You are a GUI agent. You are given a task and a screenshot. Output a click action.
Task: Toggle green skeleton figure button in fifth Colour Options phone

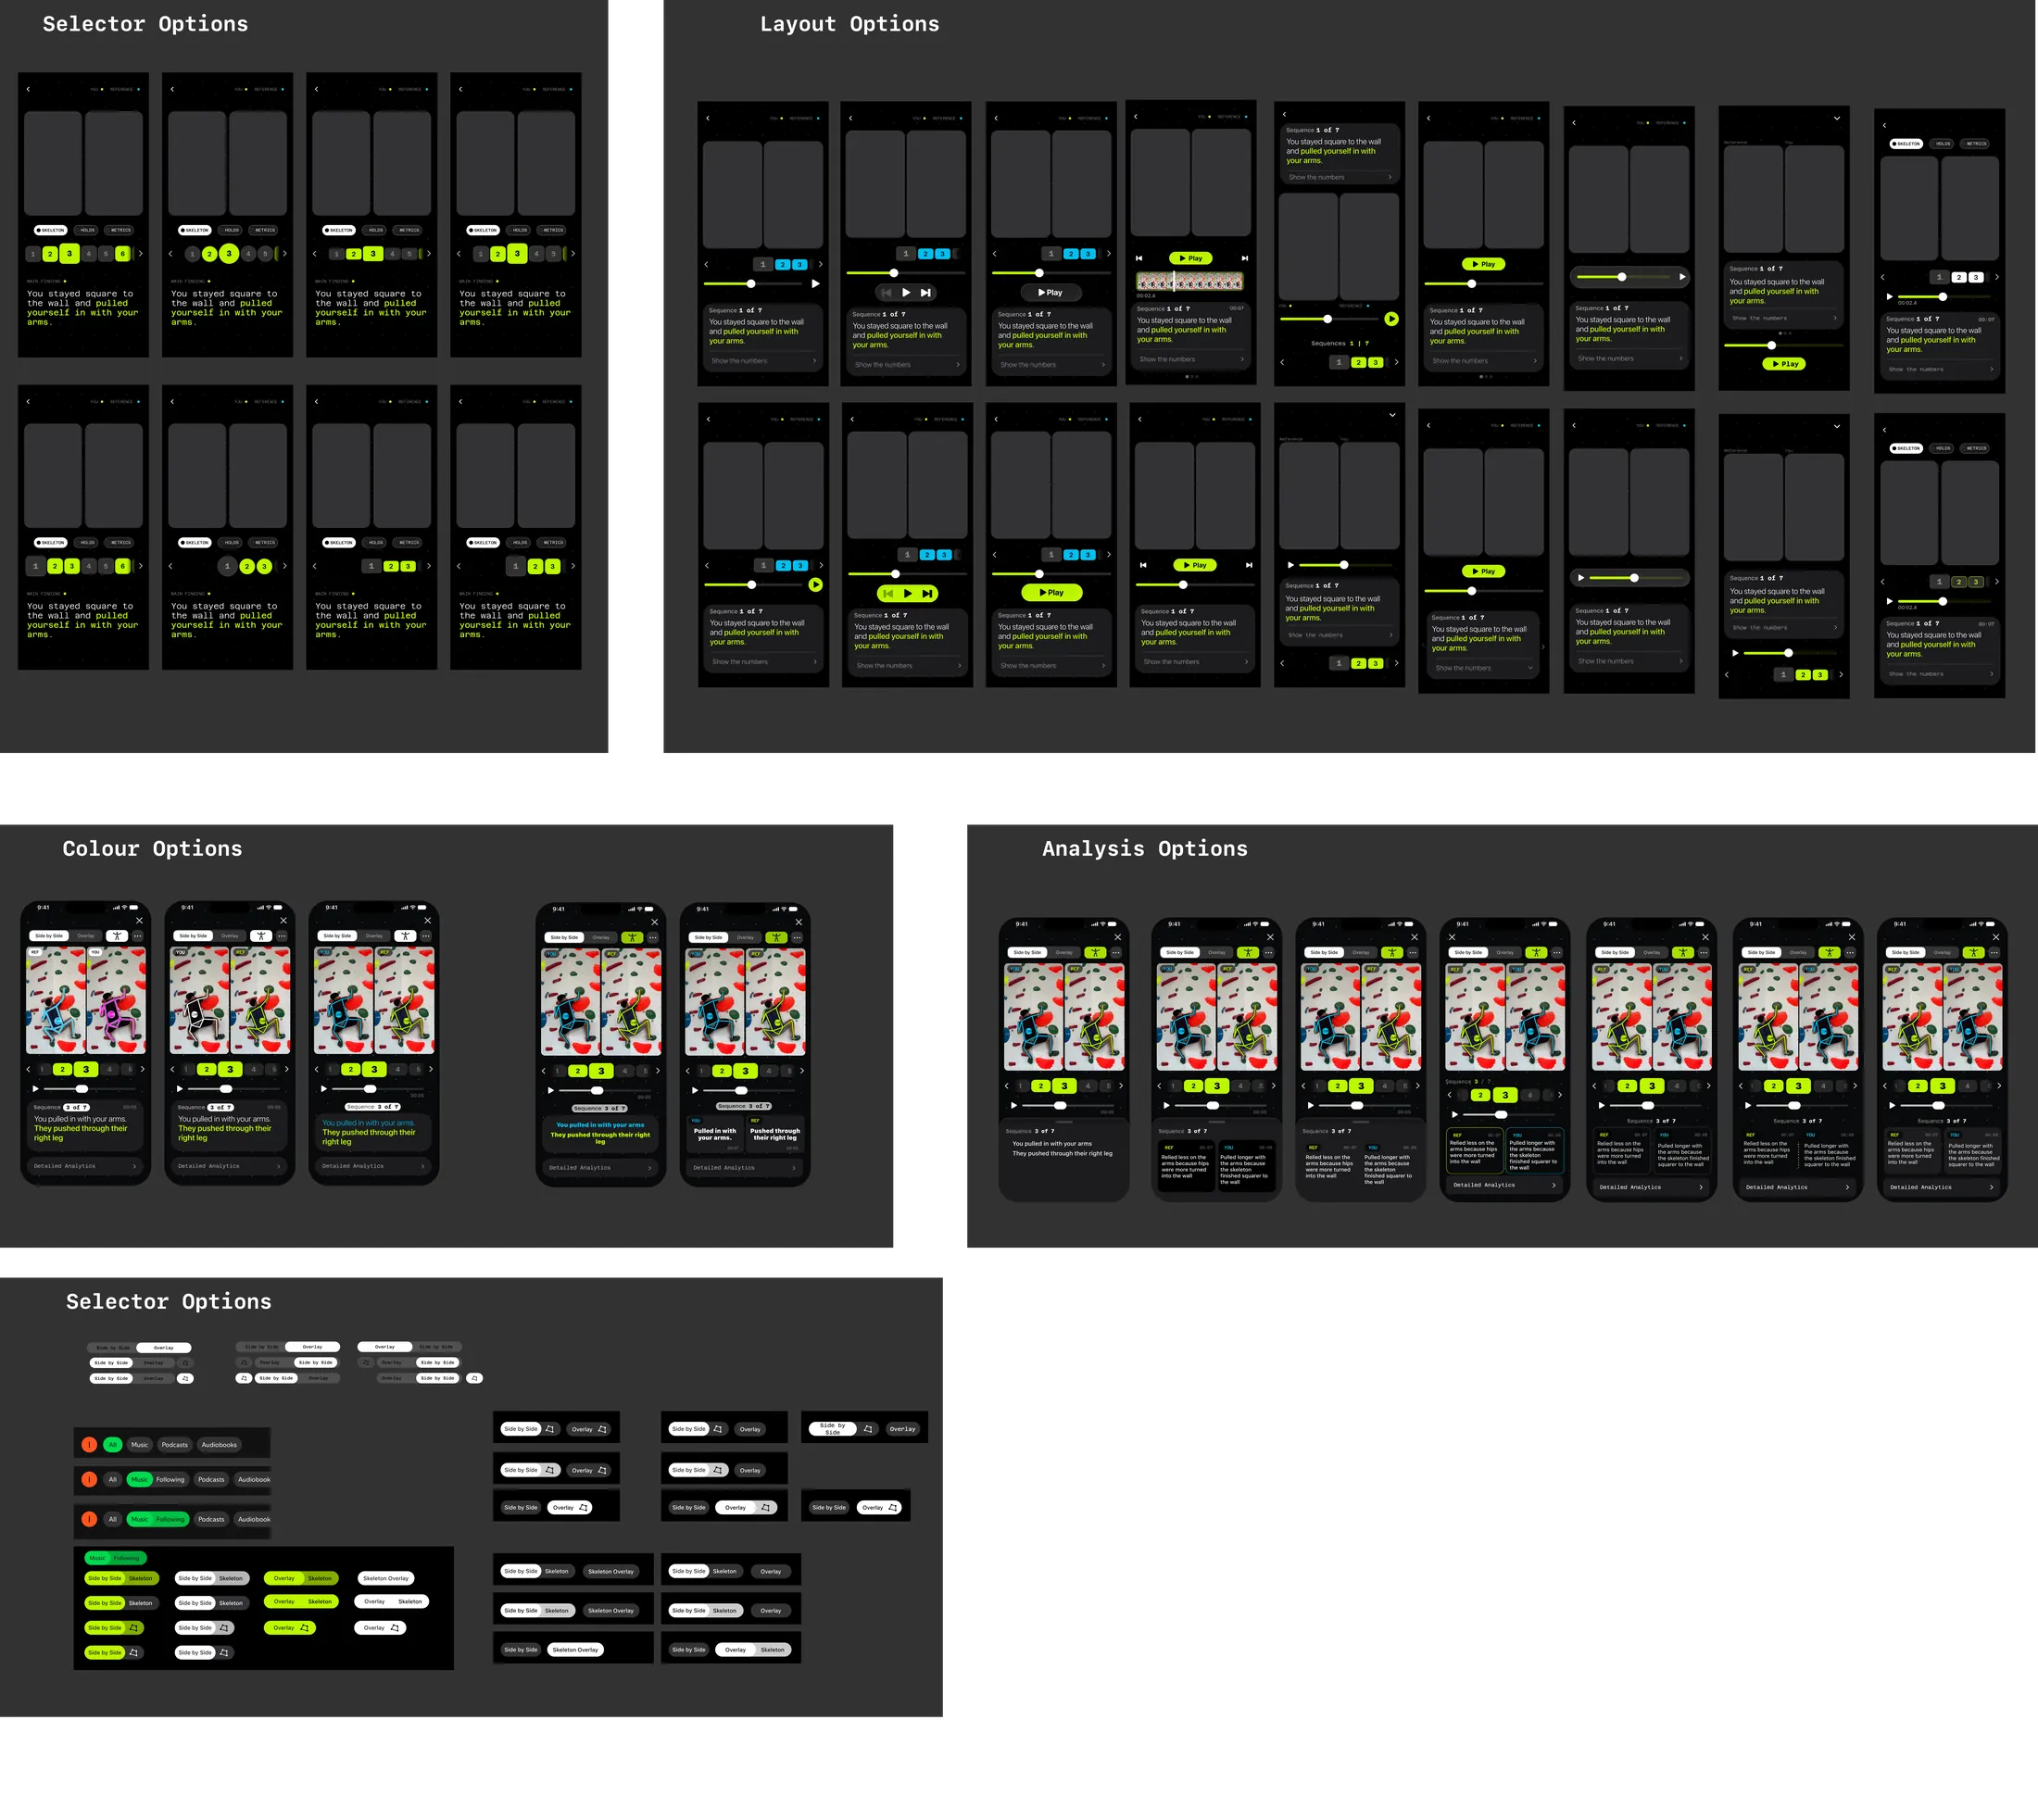click(x=776, y=938)
